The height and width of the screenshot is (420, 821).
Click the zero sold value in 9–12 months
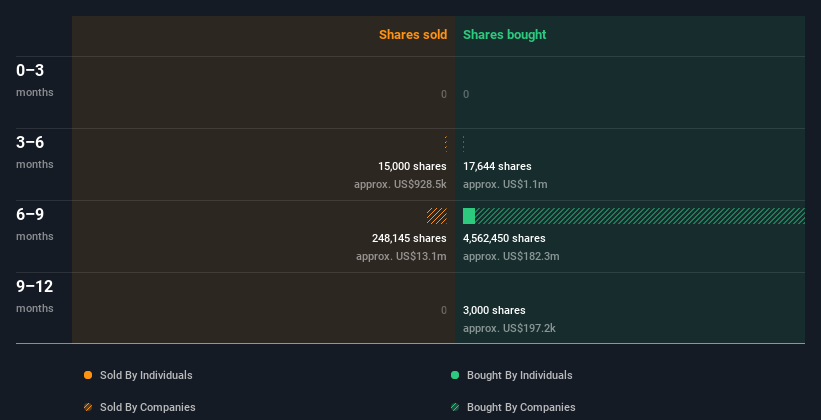(444, 310)
